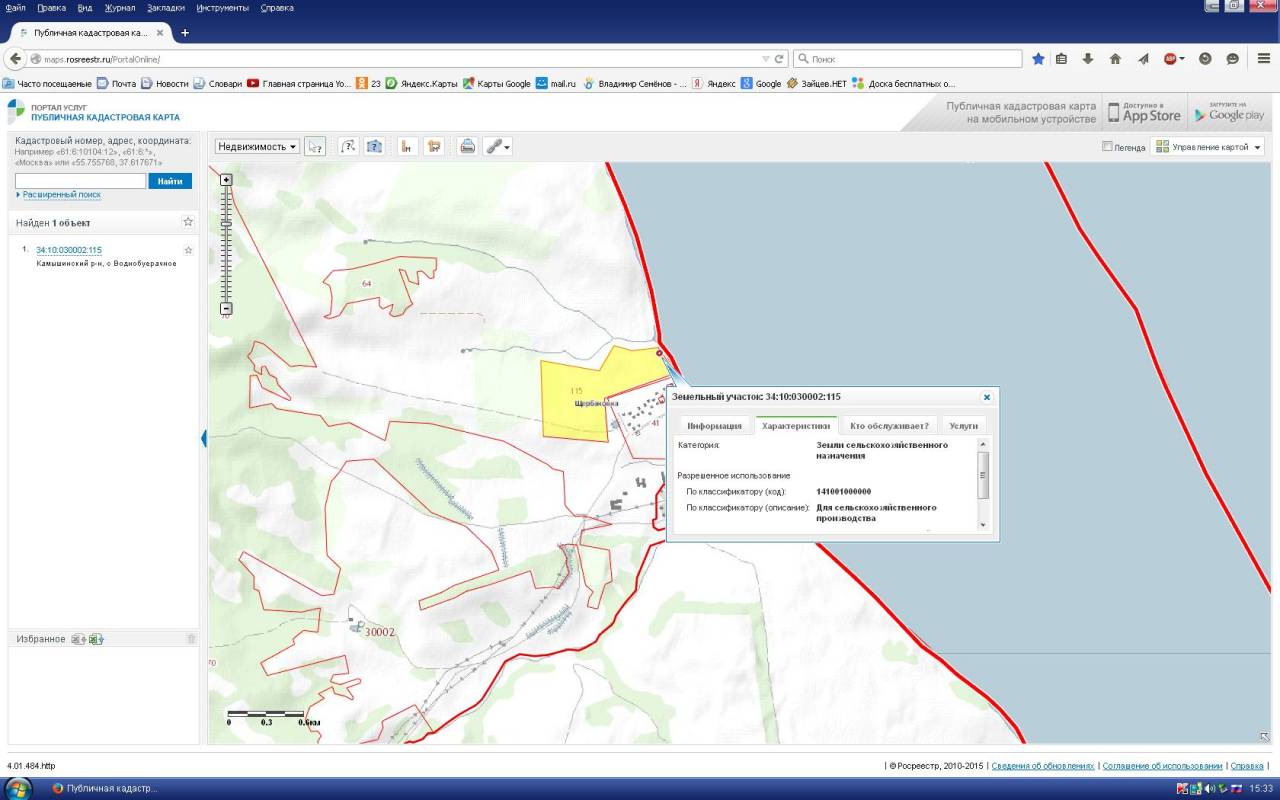This screenshot has height=800, width=1280.
Task: Zoom out with the minus button
Action: pos(226,308)
